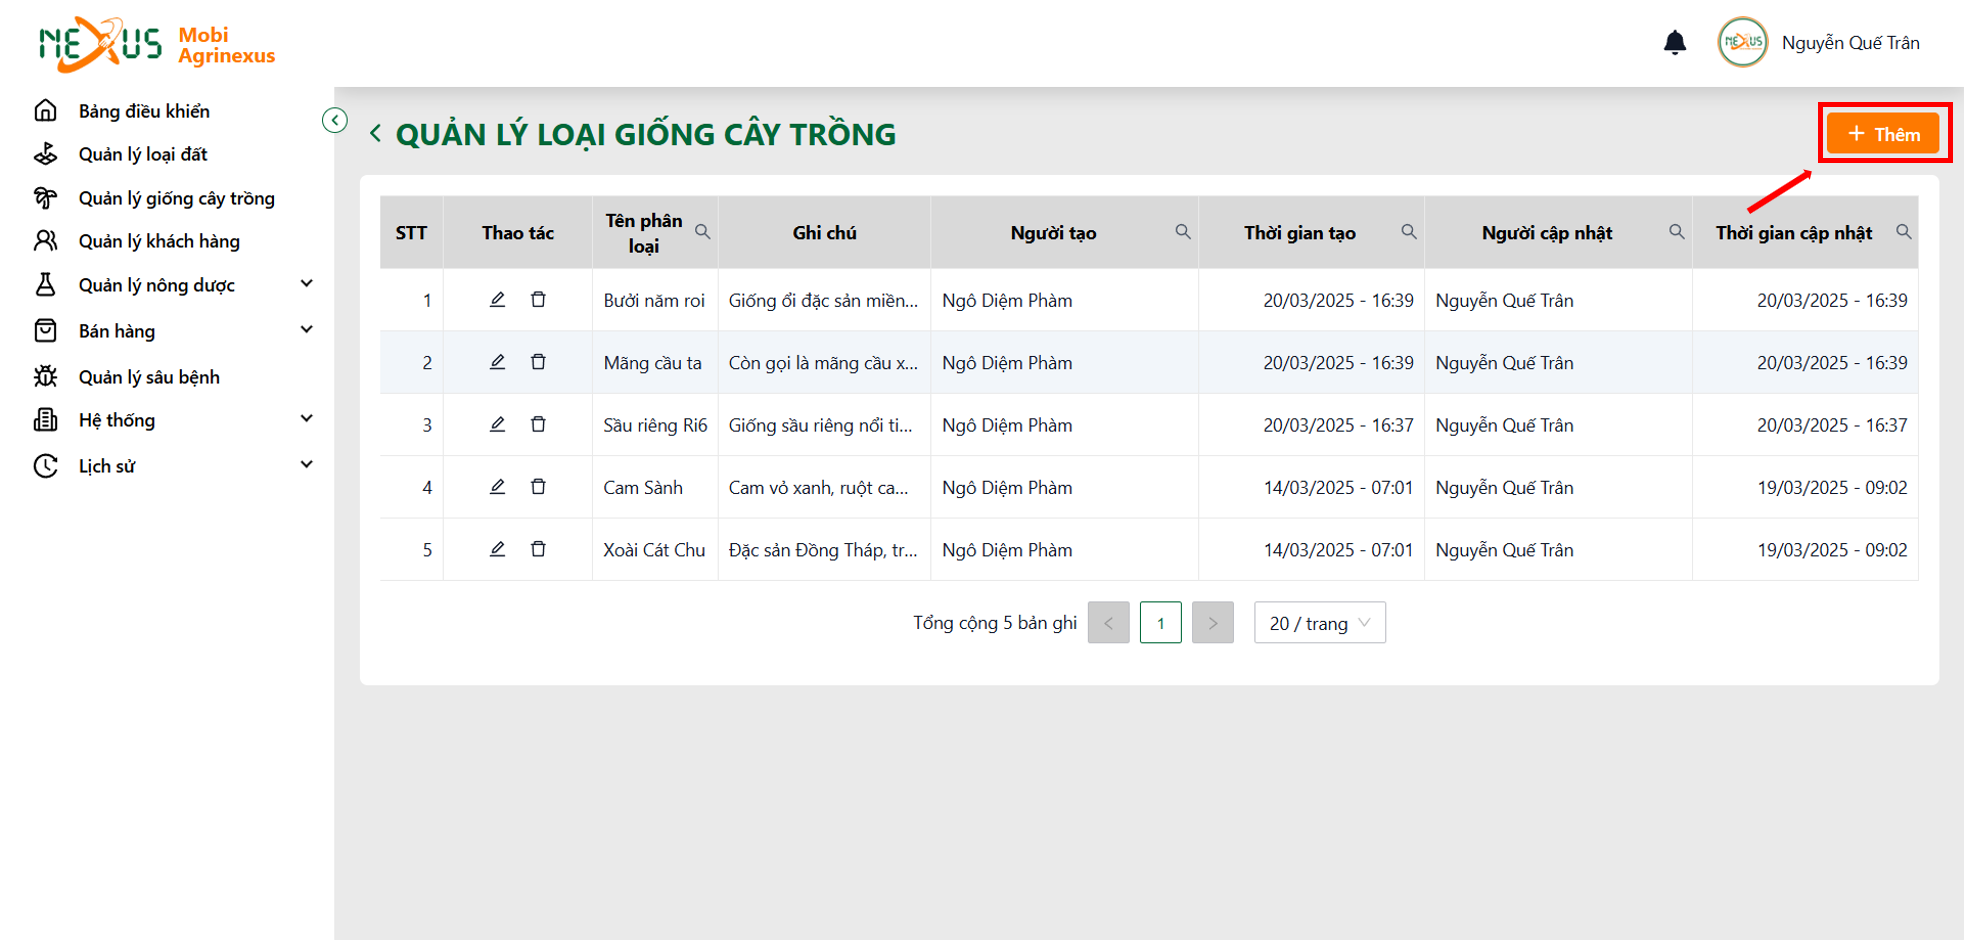Click the Sầu riêng Ri6 name cell
The image size is (1966, 942).
[655, 426]
